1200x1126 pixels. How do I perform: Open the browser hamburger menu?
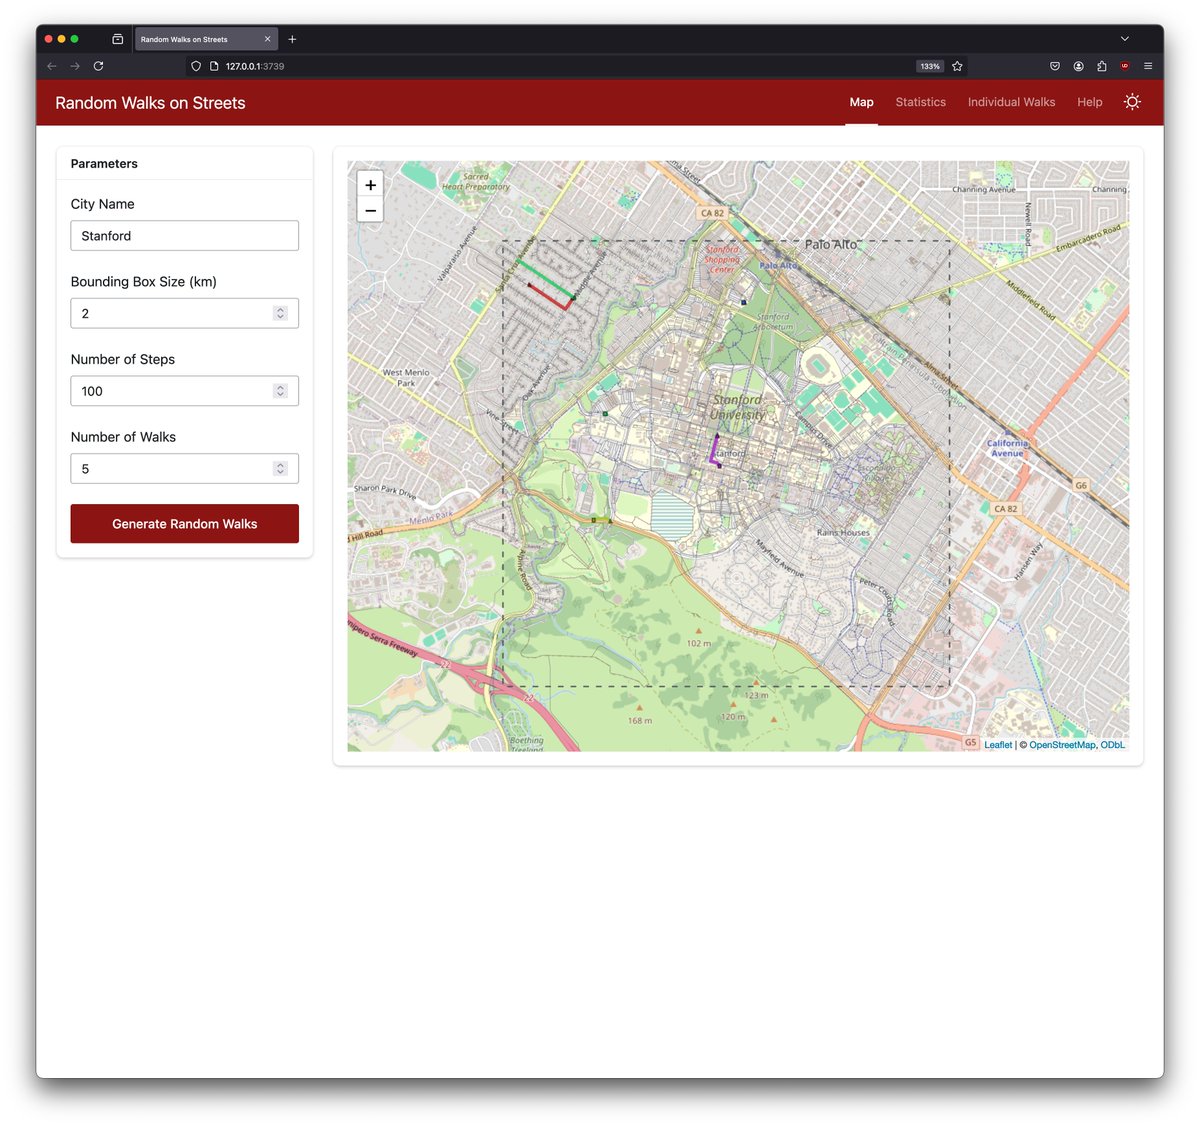click(x=1148, y=66)
